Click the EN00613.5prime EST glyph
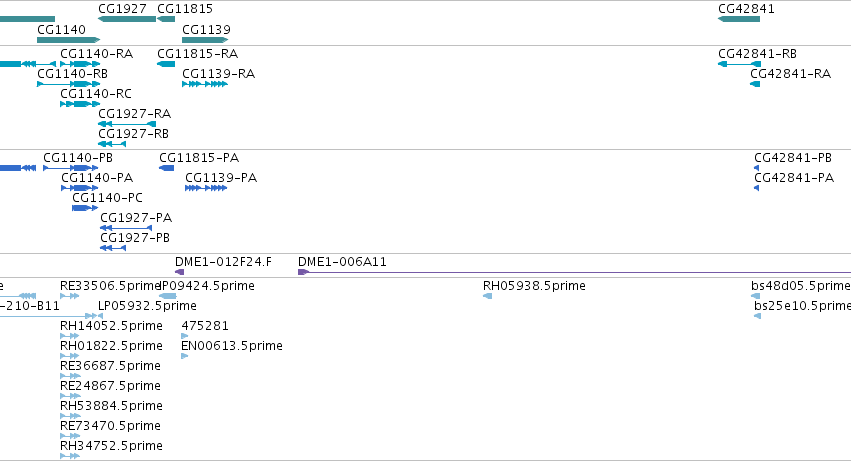Screen dimensions: 851x461 click(185, 356)
